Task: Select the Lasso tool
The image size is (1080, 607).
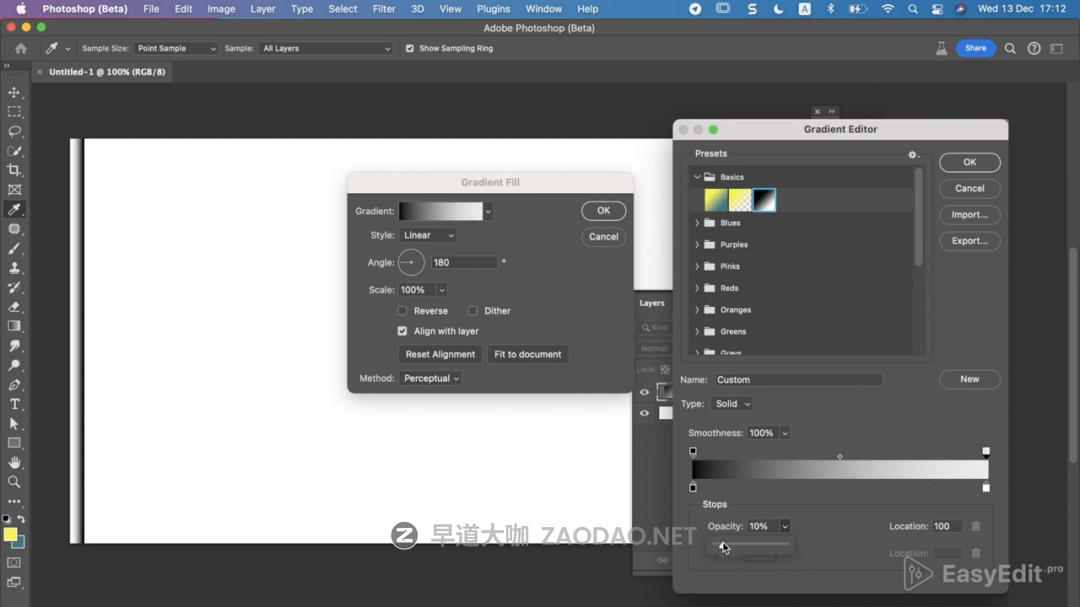Action: point(14,131)
